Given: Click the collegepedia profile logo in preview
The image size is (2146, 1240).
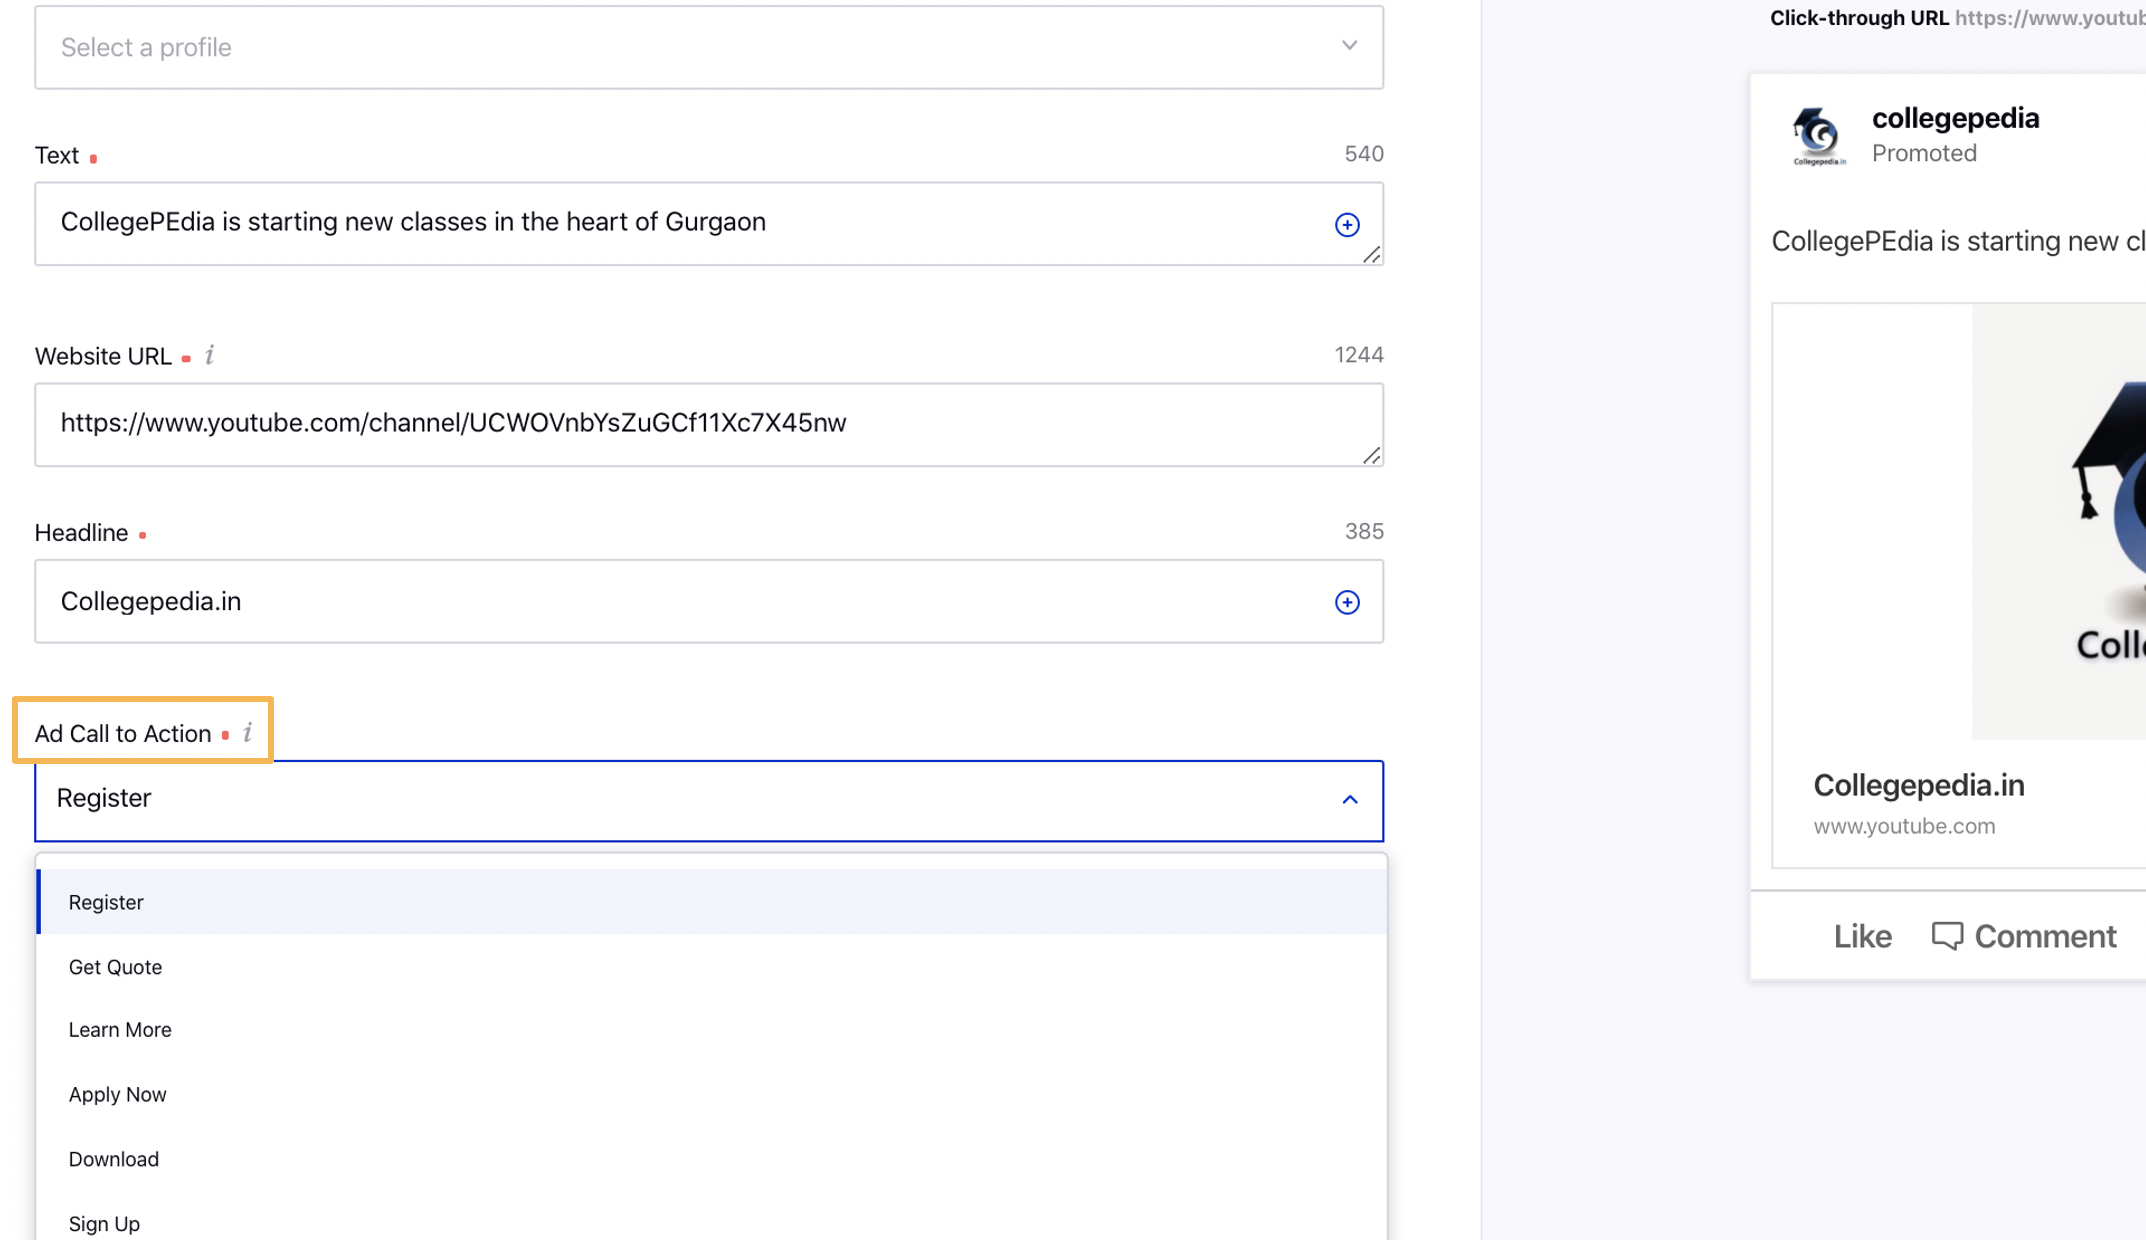Looking at the screenshot, I should pos(1817,135).
